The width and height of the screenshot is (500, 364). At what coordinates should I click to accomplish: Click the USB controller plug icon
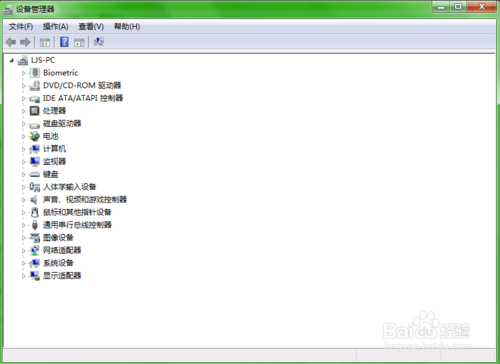[35, 225]
